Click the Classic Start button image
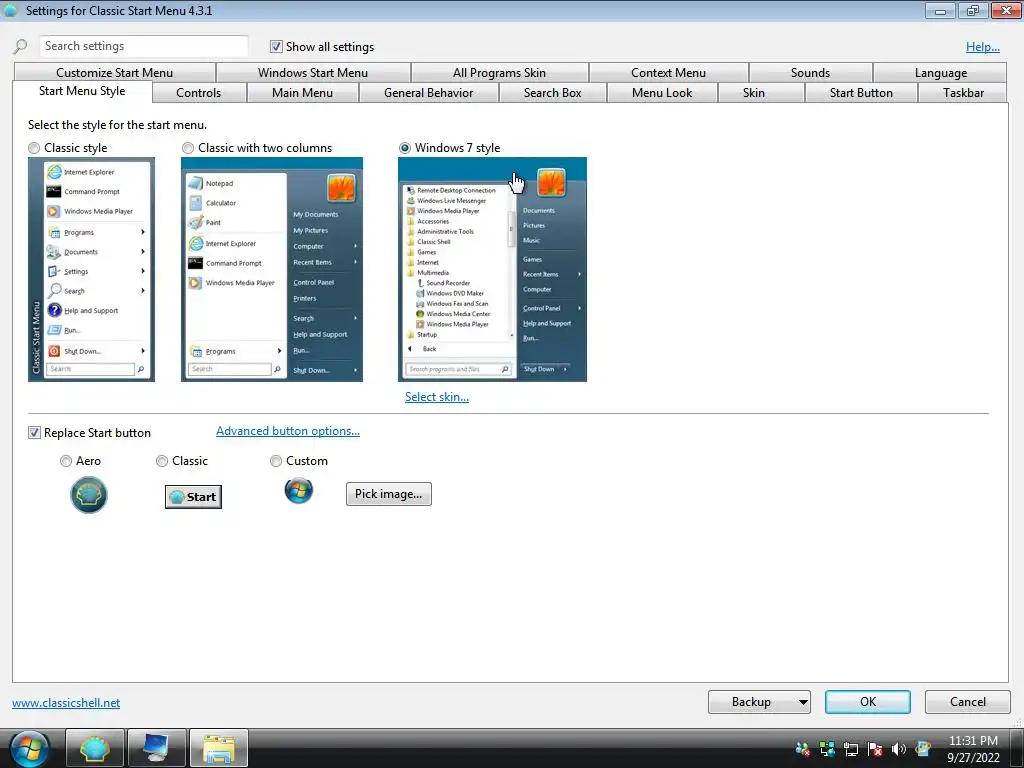Viewport: 1024px width, 768px height. pos(193,497)
